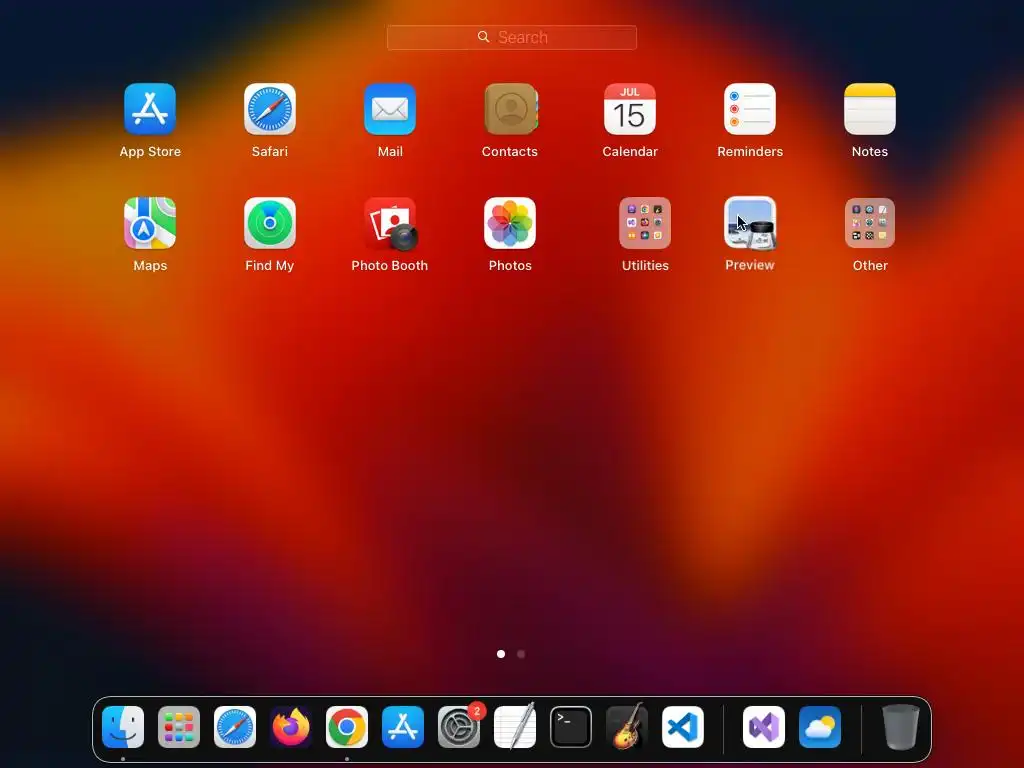The image size is (1024, 768).
Task: Open the Utilities folder
Action: point(645,223)
